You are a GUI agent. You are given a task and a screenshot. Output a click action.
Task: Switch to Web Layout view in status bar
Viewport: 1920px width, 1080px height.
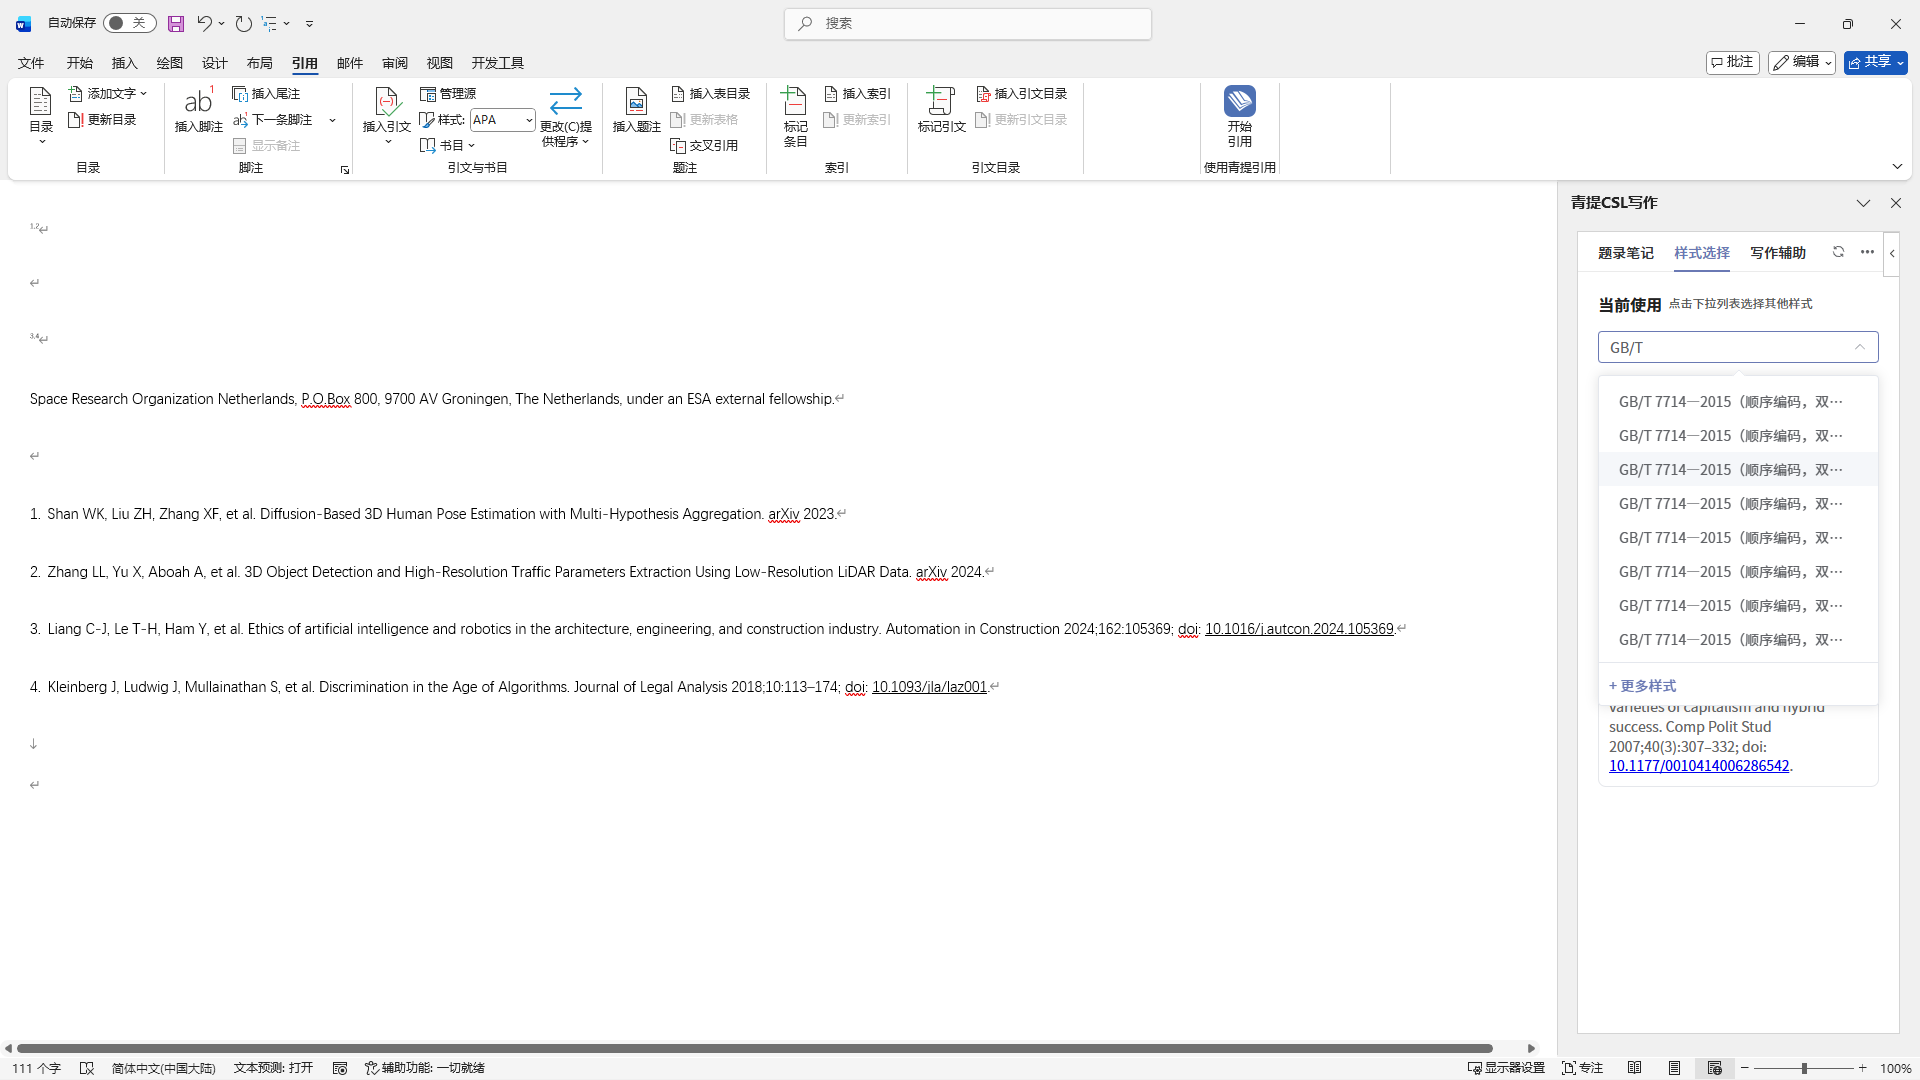pos(1714,1068)
